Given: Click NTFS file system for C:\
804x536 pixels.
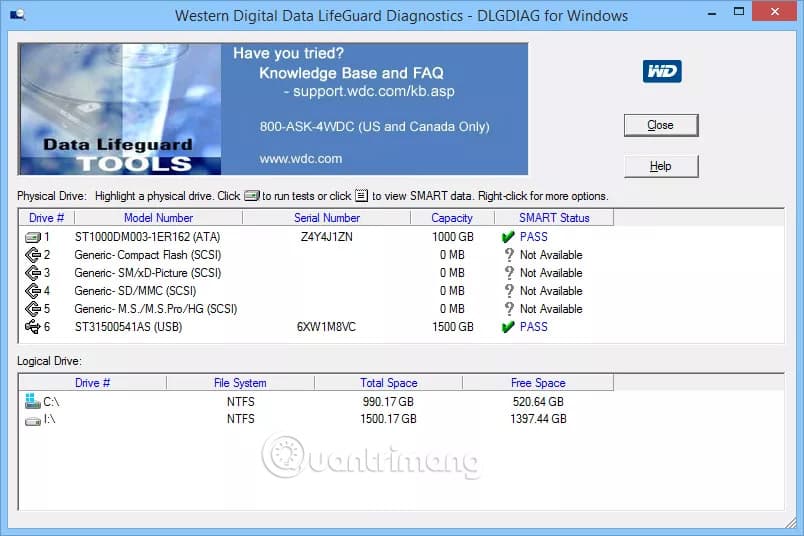Looking at the screenshot, I should pyautogui.click(x=240, y=402).
